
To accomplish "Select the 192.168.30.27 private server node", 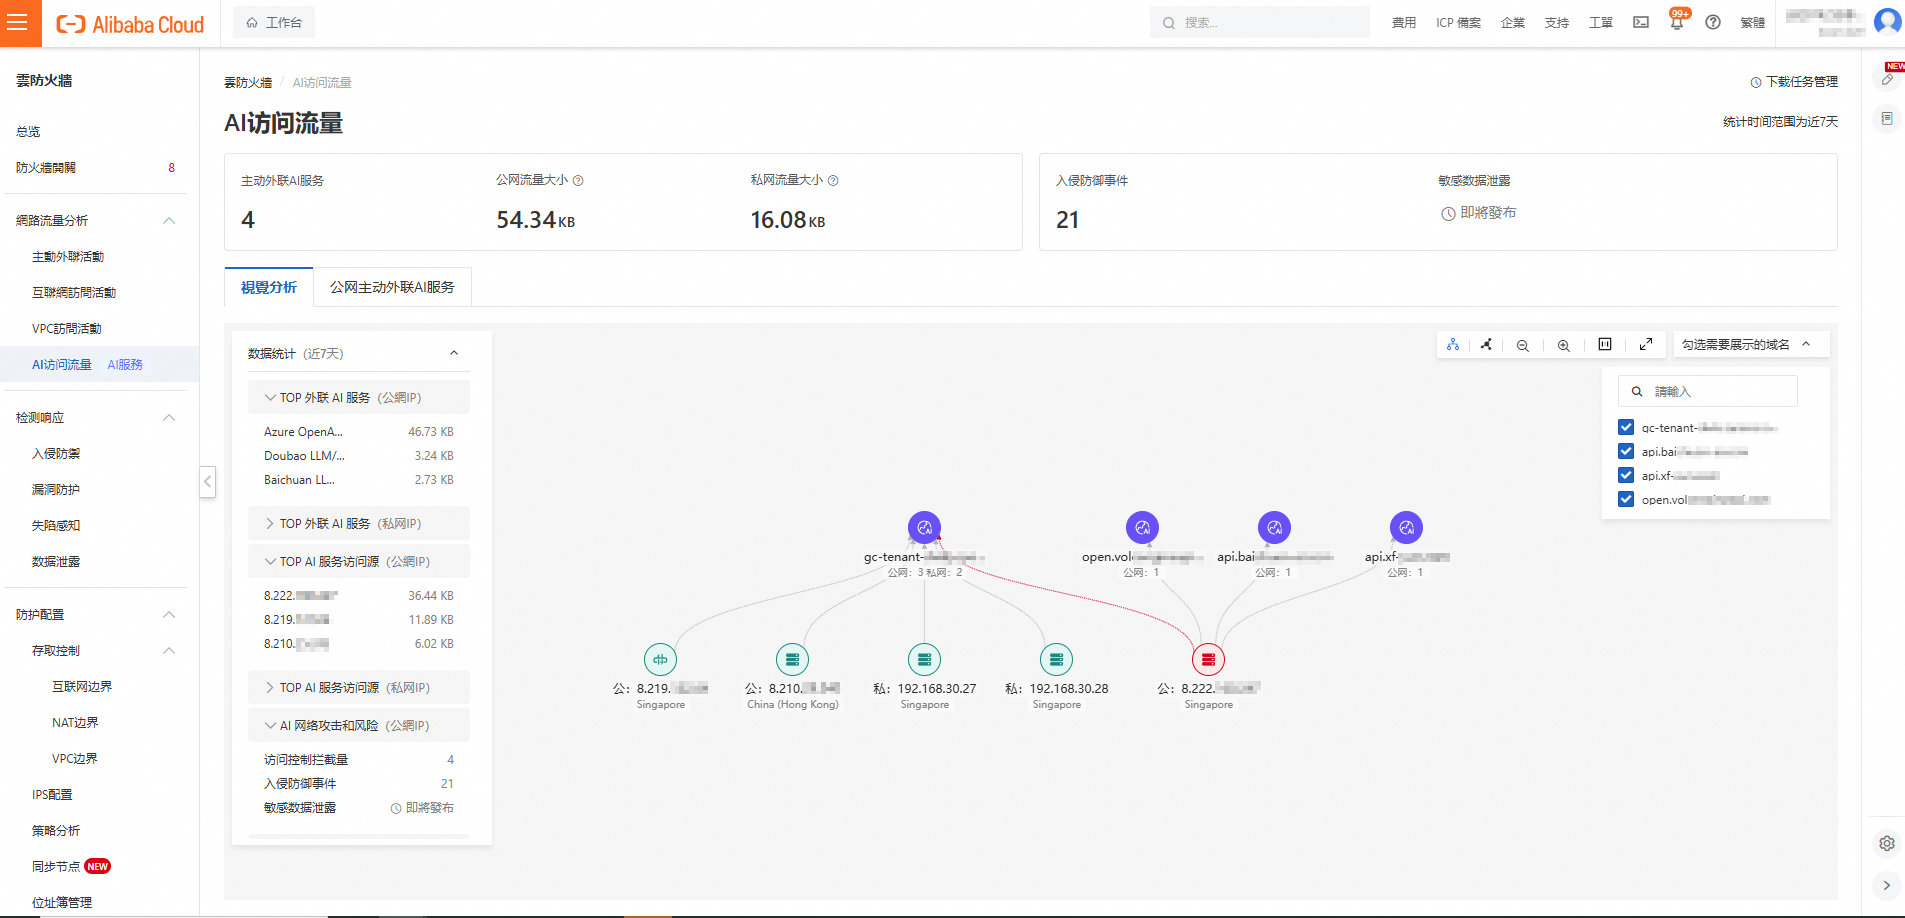I will 924,659.
